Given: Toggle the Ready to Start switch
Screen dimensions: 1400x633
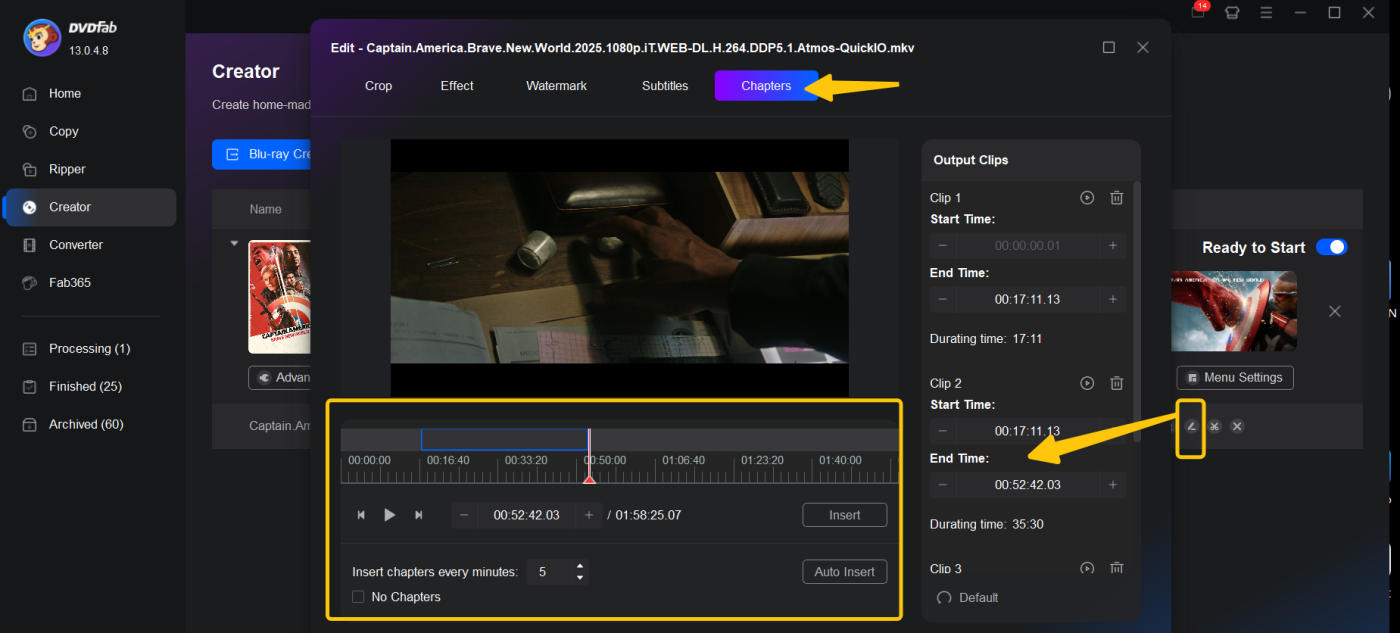Looking at the screenshot, I should (1331, 247).
